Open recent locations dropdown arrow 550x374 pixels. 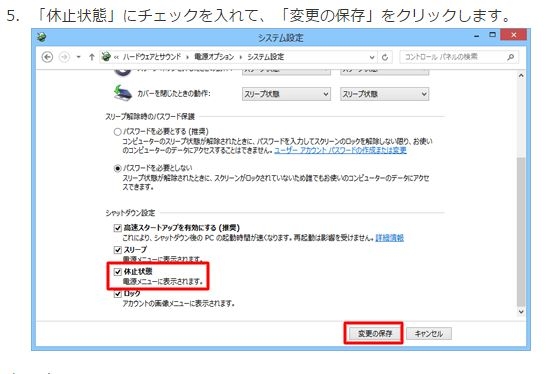79,57
